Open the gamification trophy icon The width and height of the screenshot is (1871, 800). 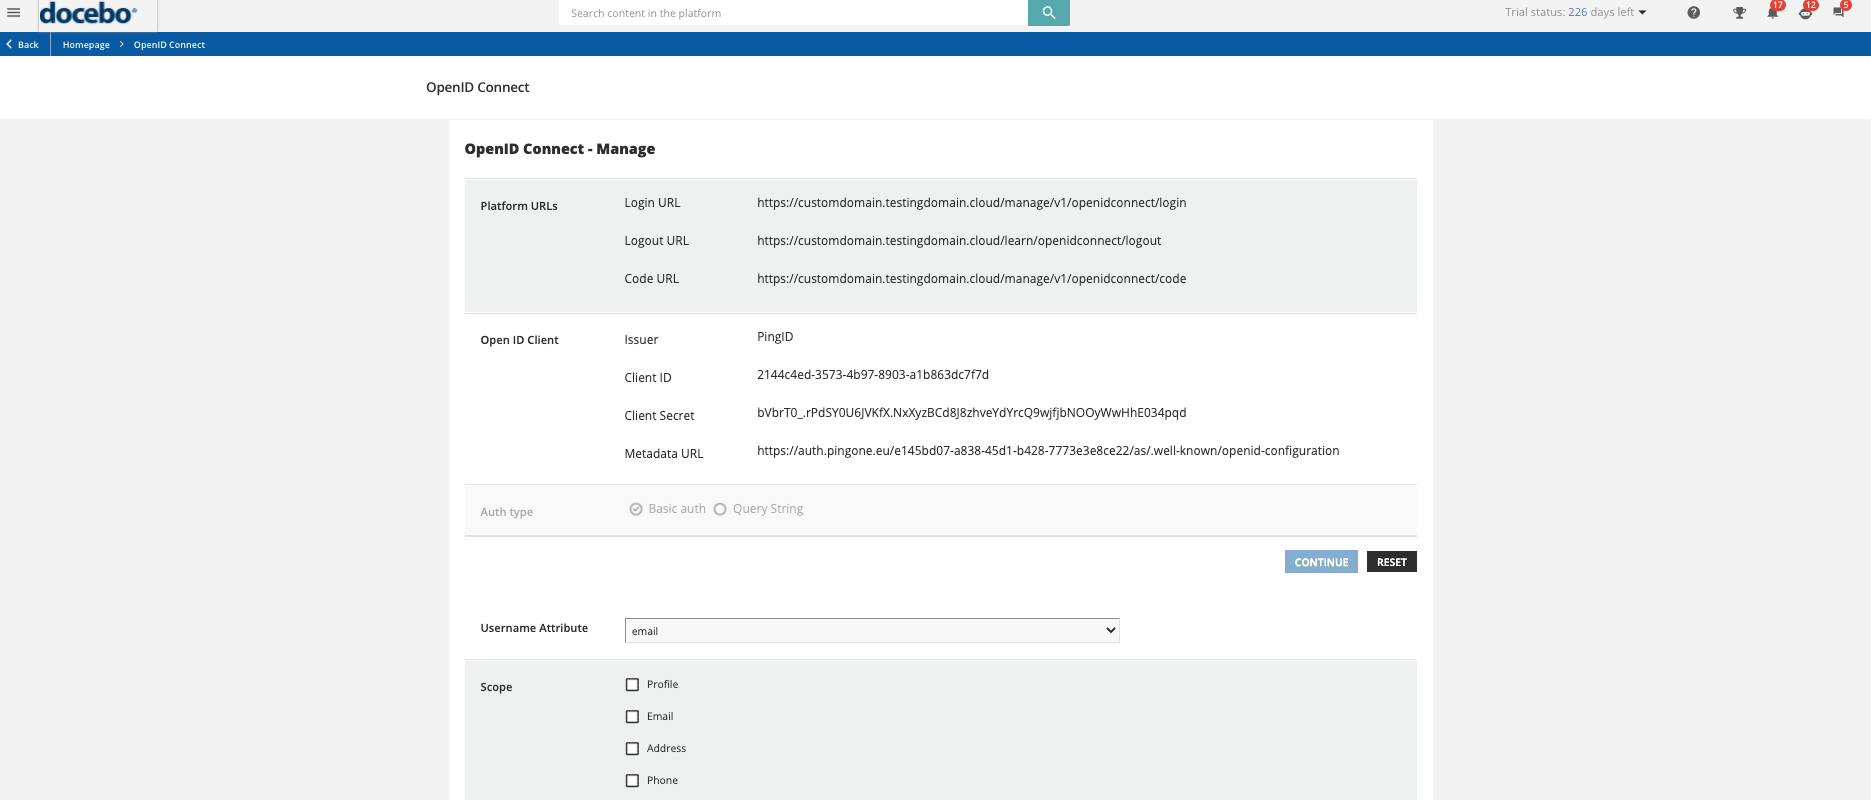(x=1739, y=13)
